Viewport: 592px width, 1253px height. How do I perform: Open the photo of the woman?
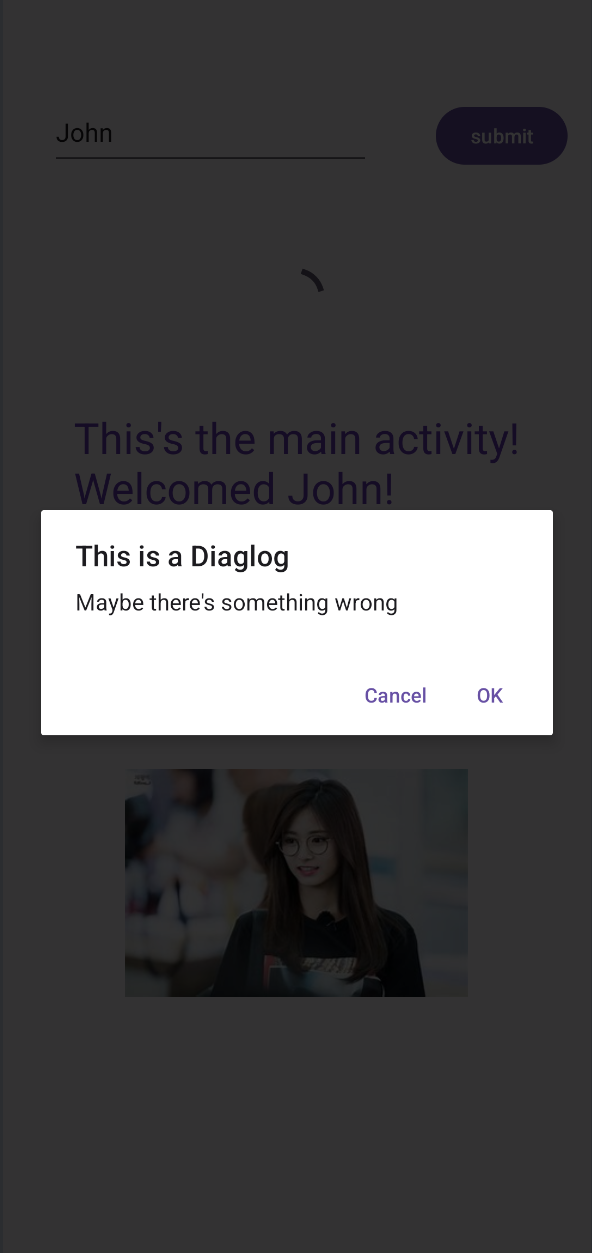click(296, 883)
